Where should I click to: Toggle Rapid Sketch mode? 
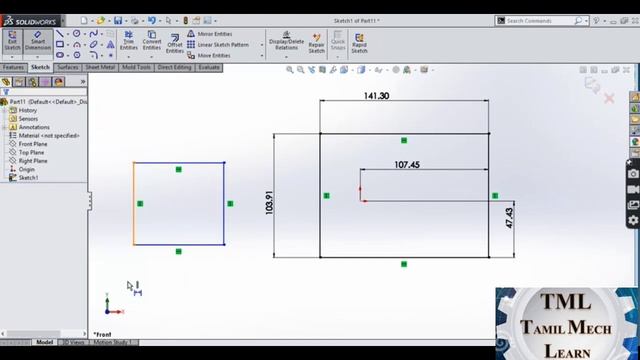(x=359, y=43)
